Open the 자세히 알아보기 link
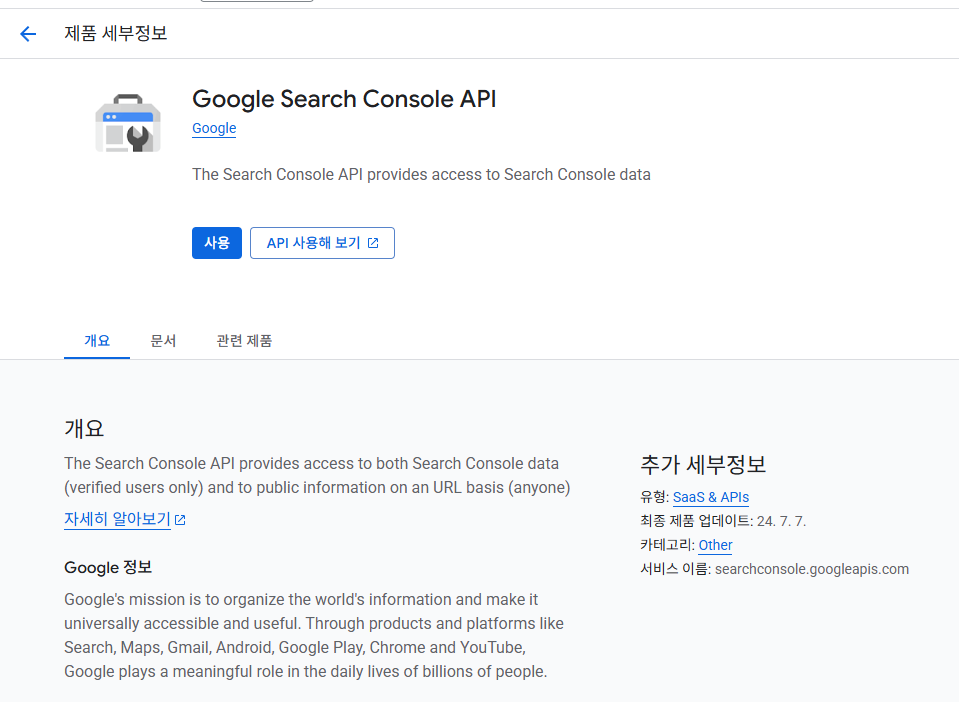 tap(117, 519)
